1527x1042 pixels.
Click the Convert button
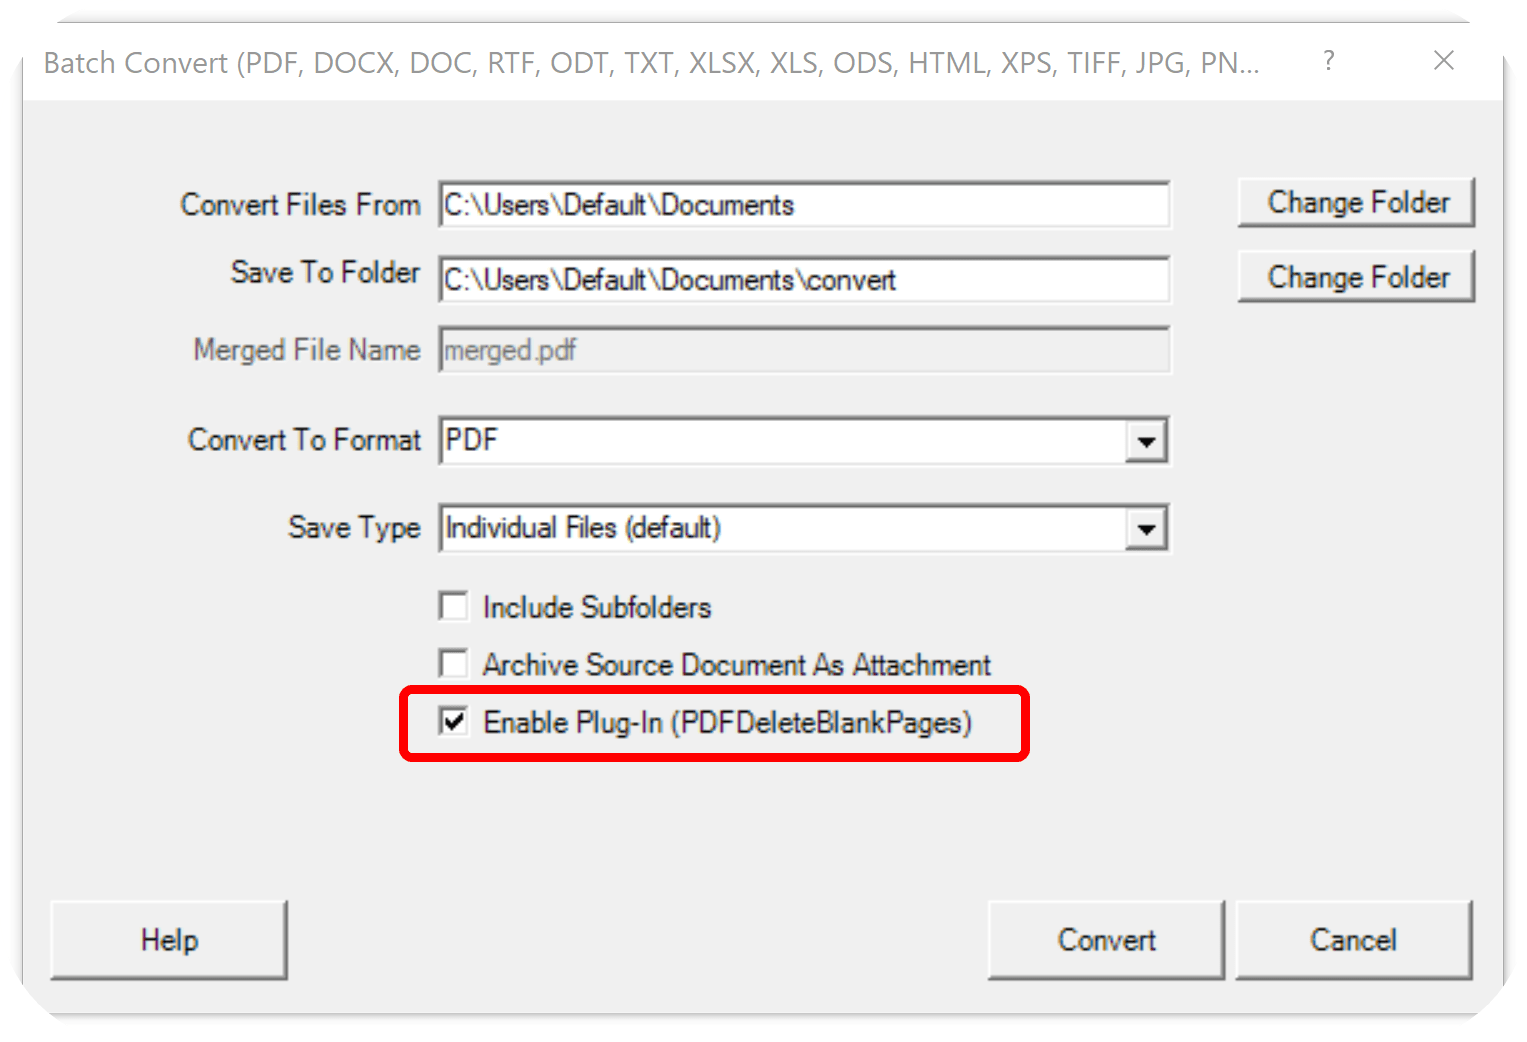pos(1105,939)
